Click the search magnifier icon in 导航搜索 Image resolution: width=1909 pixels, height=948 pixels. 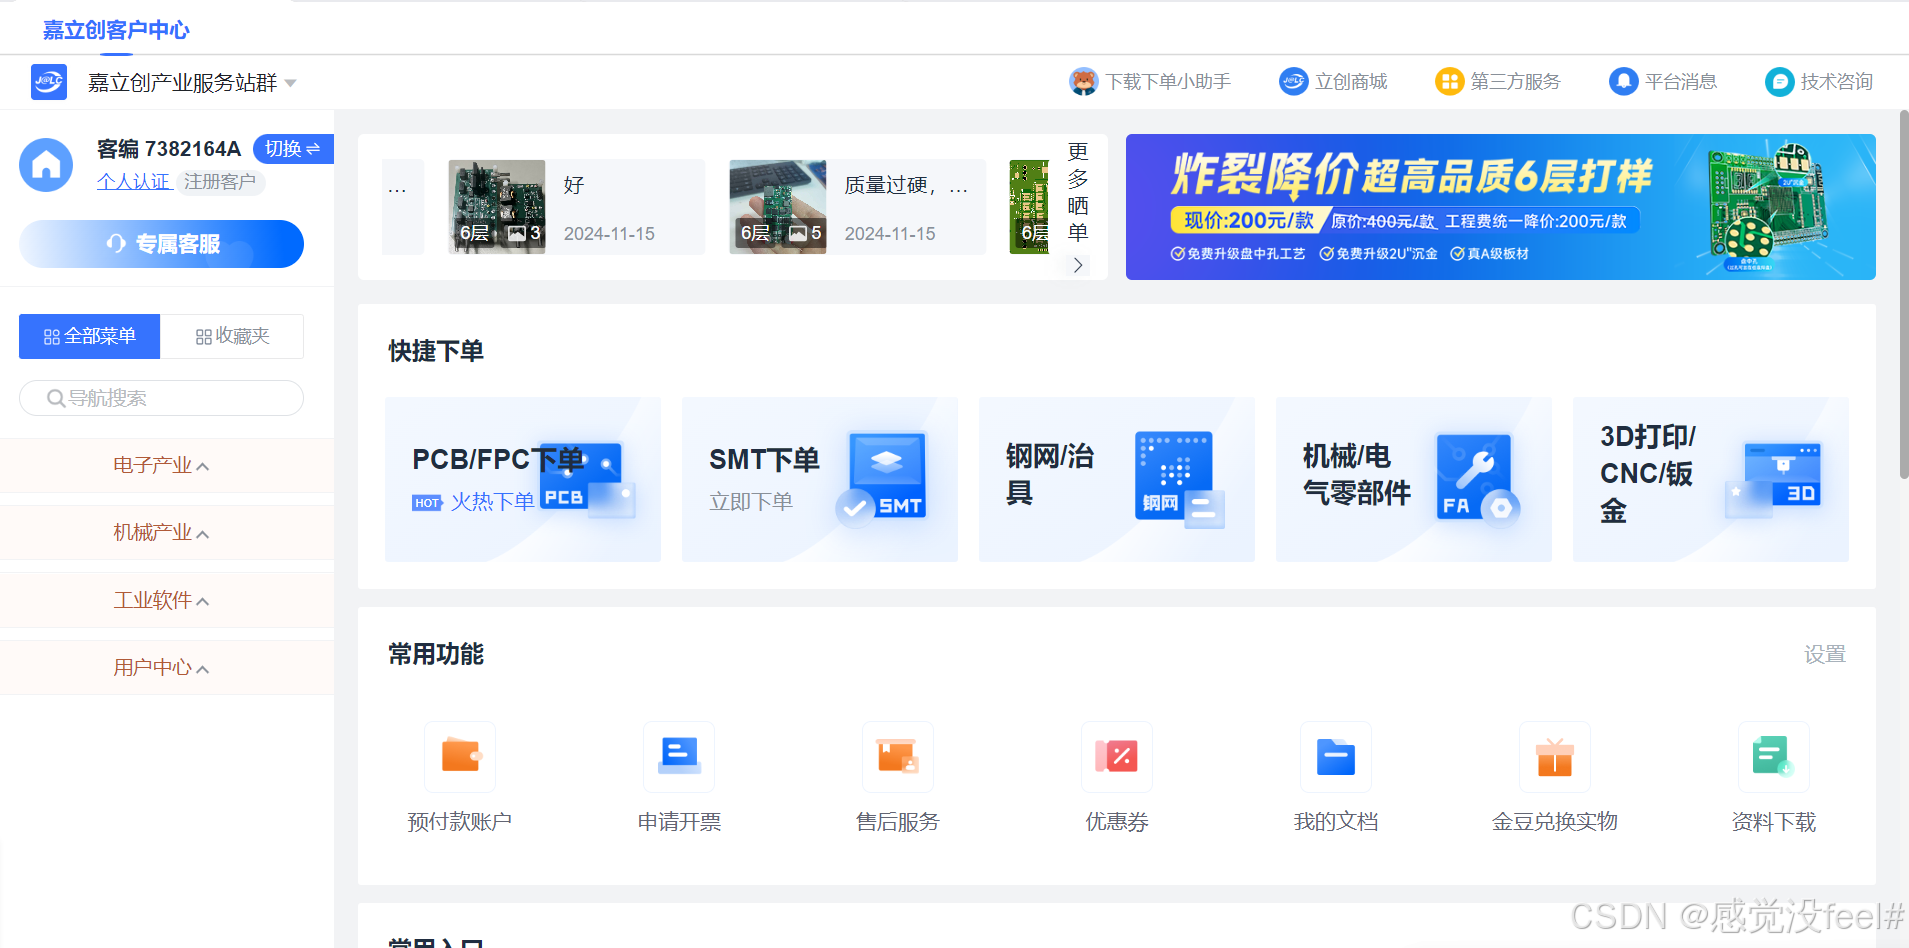click(56, 398)
